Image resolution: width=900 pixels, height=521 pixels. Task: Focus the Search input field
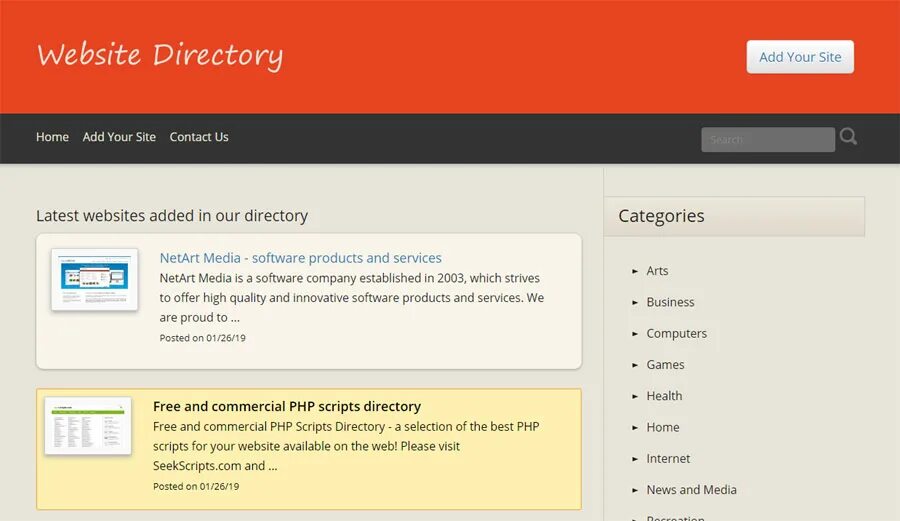tap(767, 140)
